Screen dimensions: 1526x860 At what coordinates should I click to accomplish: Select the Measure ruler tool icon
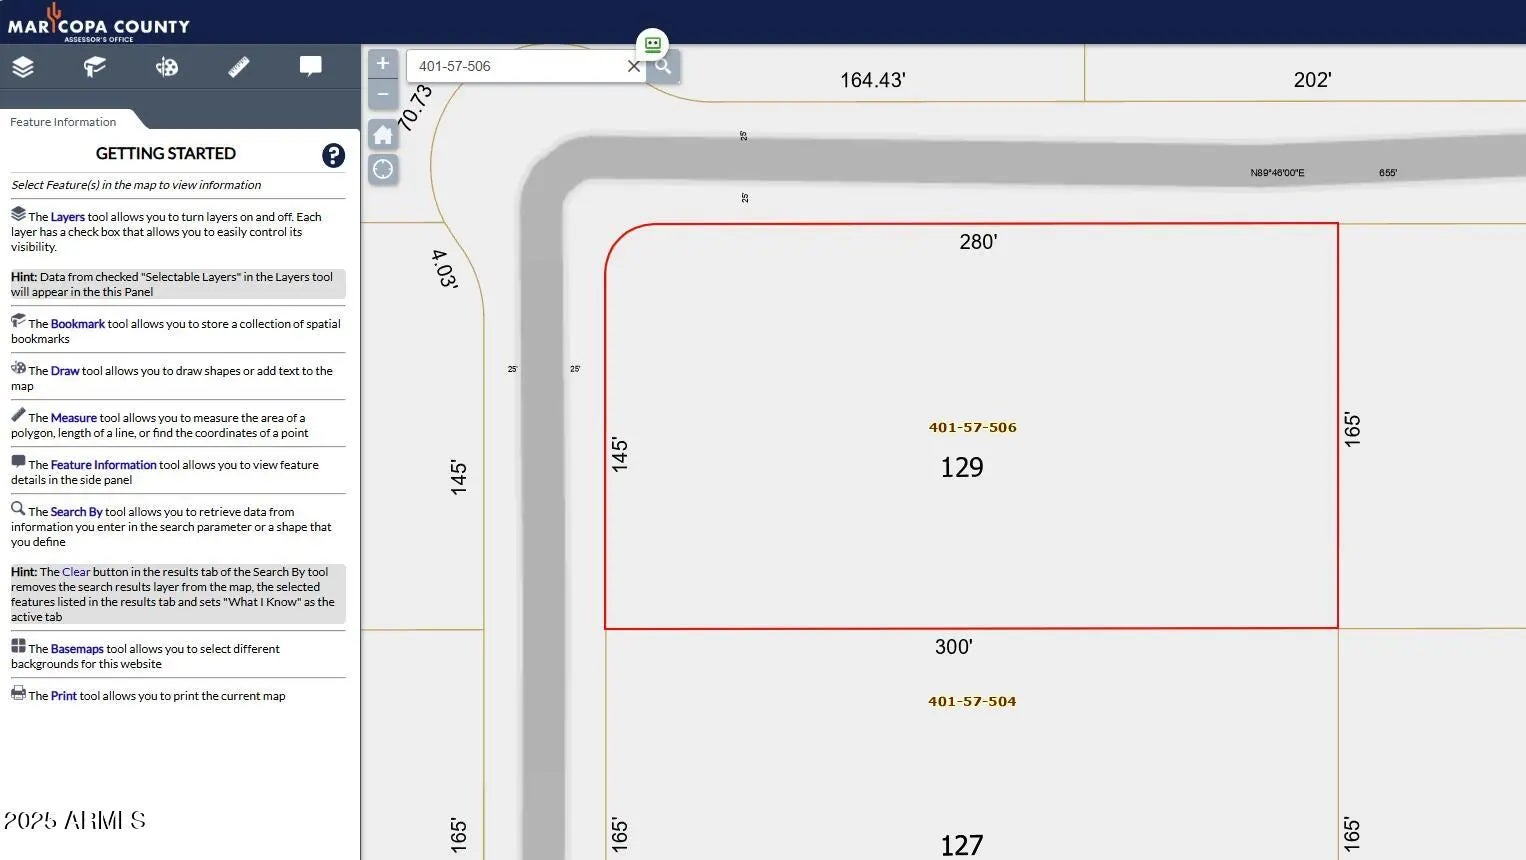pyautogui.click(x=239, y=67)
